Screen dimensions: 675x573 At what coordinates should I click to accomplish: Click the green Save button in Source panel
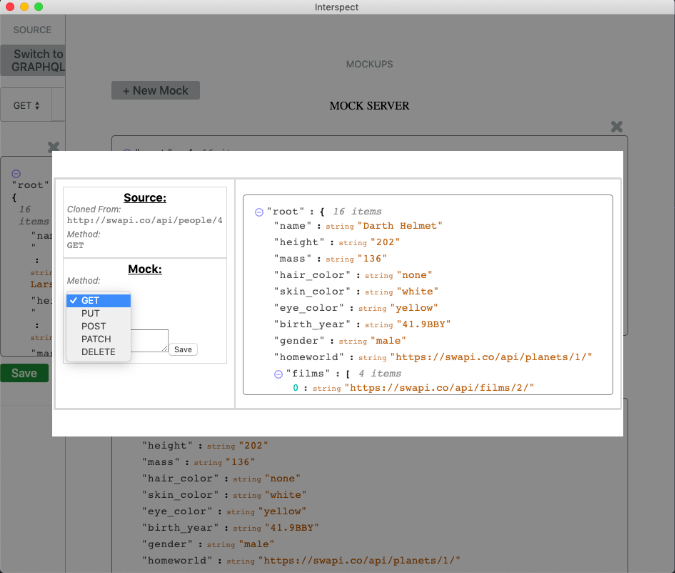tap(24, 373)
